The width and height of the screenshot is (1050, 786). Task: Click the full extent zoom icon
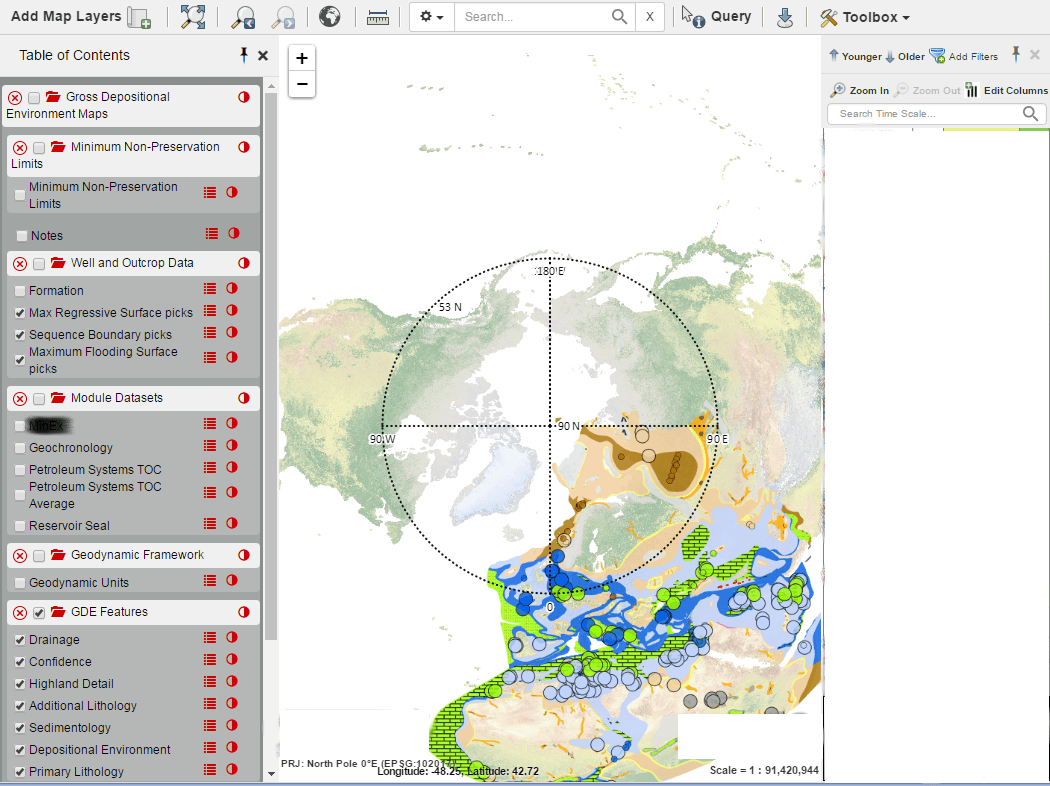tap(192, 17)
